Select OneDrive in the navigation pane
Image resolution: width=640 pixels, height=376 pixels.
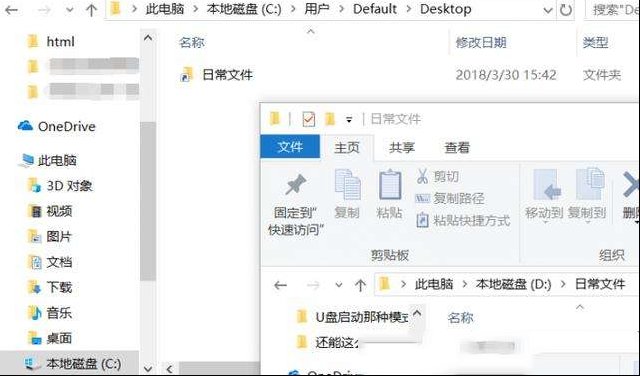(56, 127)
